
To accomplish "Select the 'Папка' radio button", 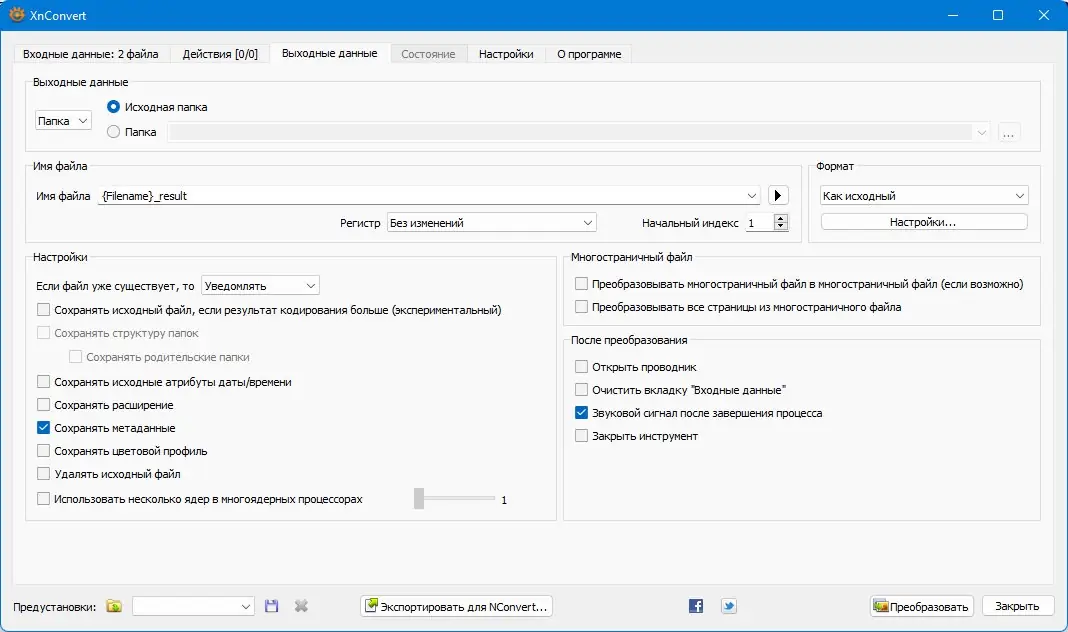I will pos(114,131).
